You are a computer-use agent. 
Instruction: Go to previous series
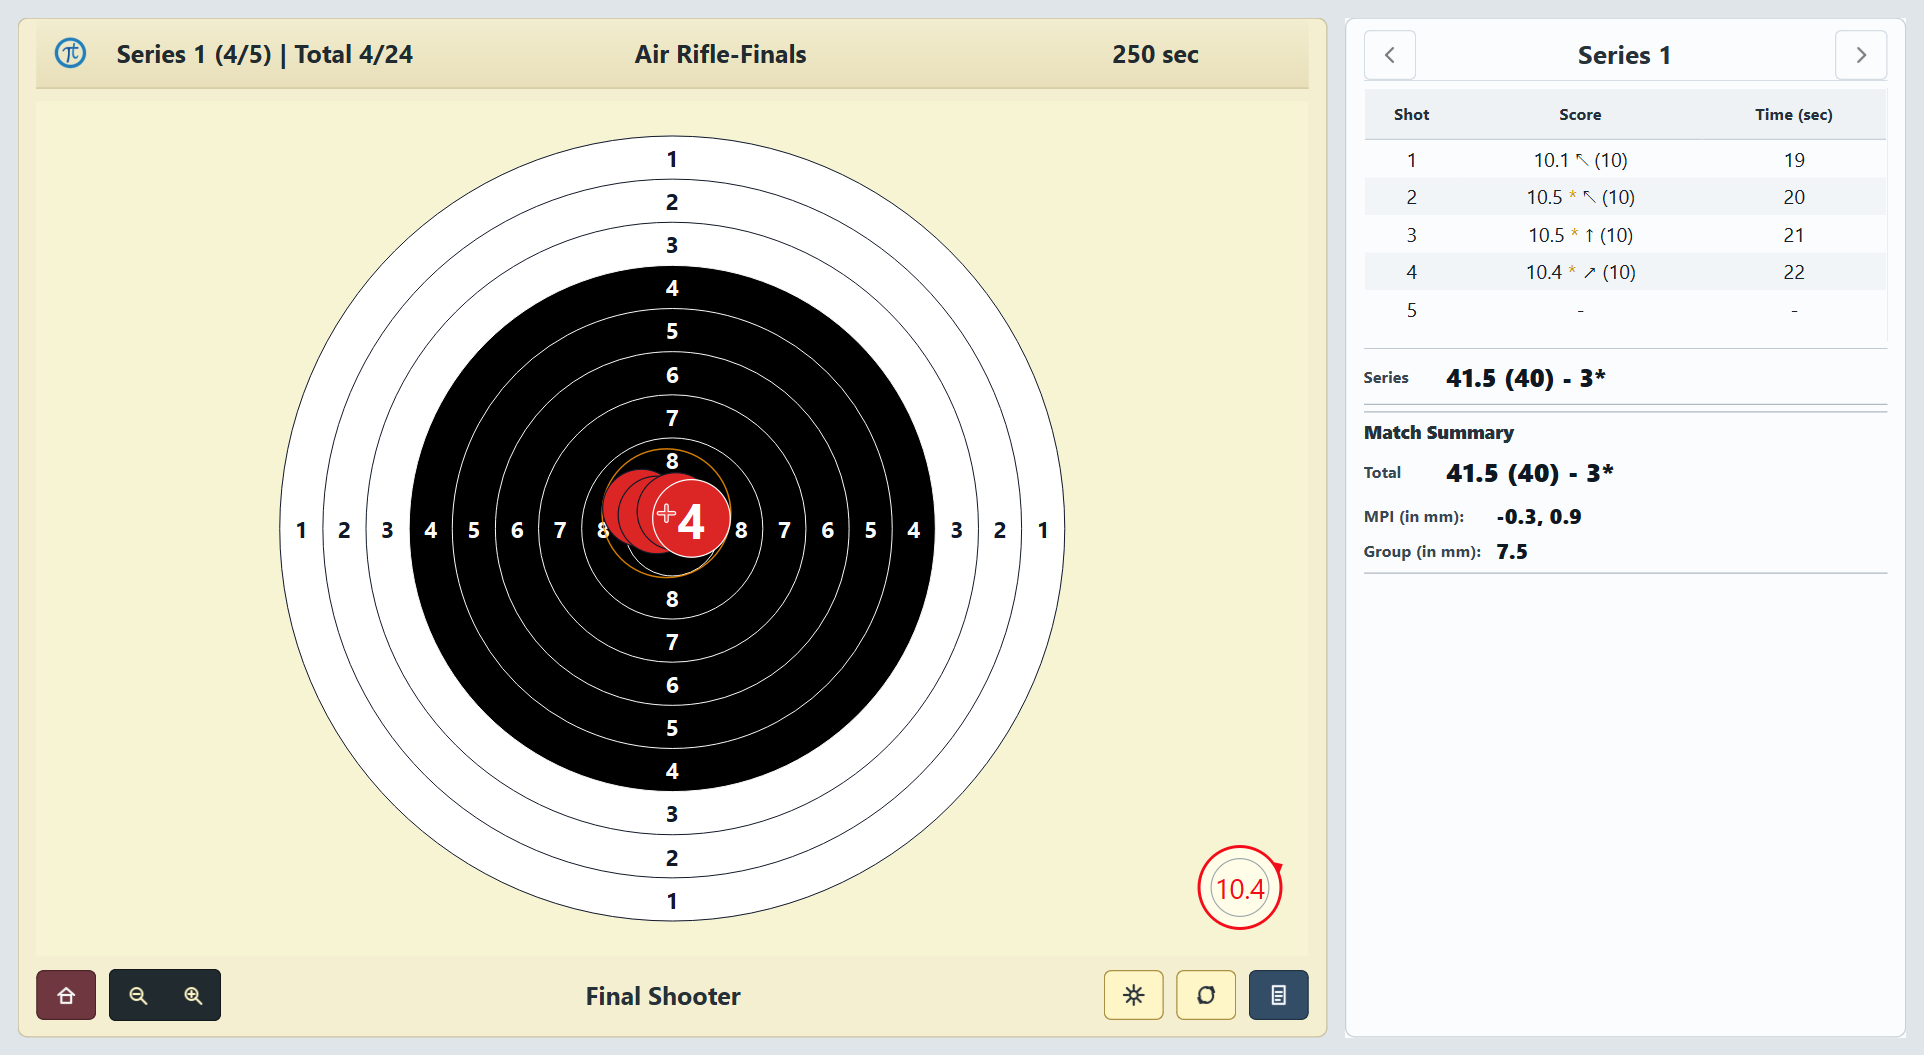pos(1389,55)
